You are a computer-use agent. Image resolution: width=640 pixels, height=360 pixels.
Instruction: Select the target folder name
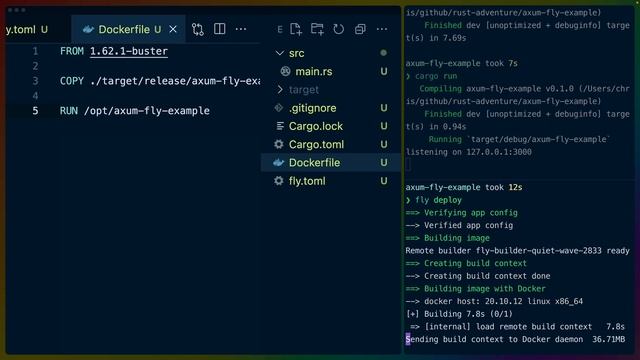(x=304, y=89)
